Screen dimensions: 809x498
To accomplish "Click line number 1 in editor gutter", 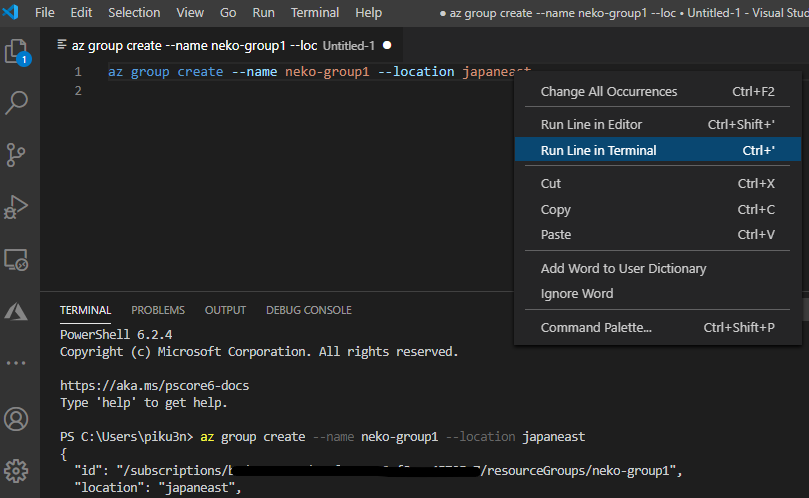I will coord(78,71).
